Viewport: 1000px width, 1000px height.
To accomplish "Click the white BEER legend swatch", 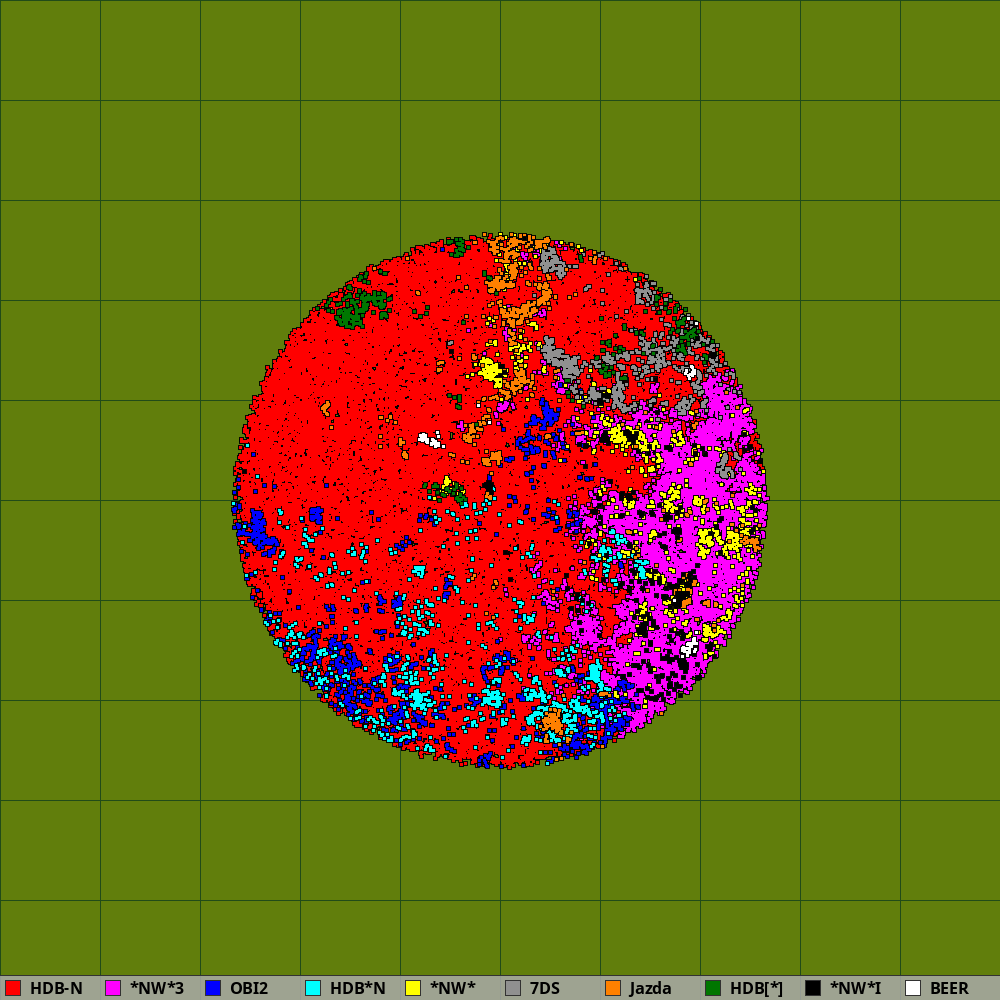I will (x=913, y=988).
